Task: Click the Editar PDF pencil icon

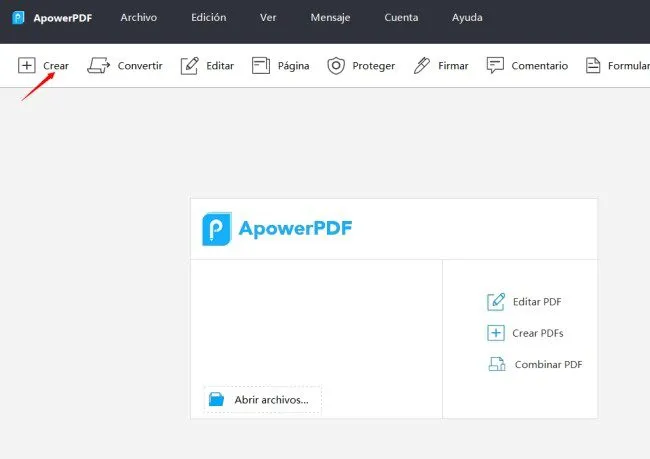Action: click(496, 301)
